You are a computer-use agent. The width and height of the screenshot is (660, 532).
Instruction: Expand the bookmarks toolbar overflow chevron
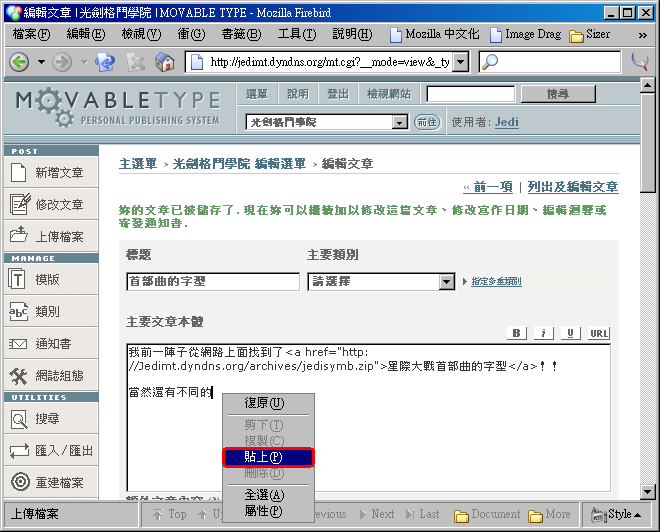[642, 35]
